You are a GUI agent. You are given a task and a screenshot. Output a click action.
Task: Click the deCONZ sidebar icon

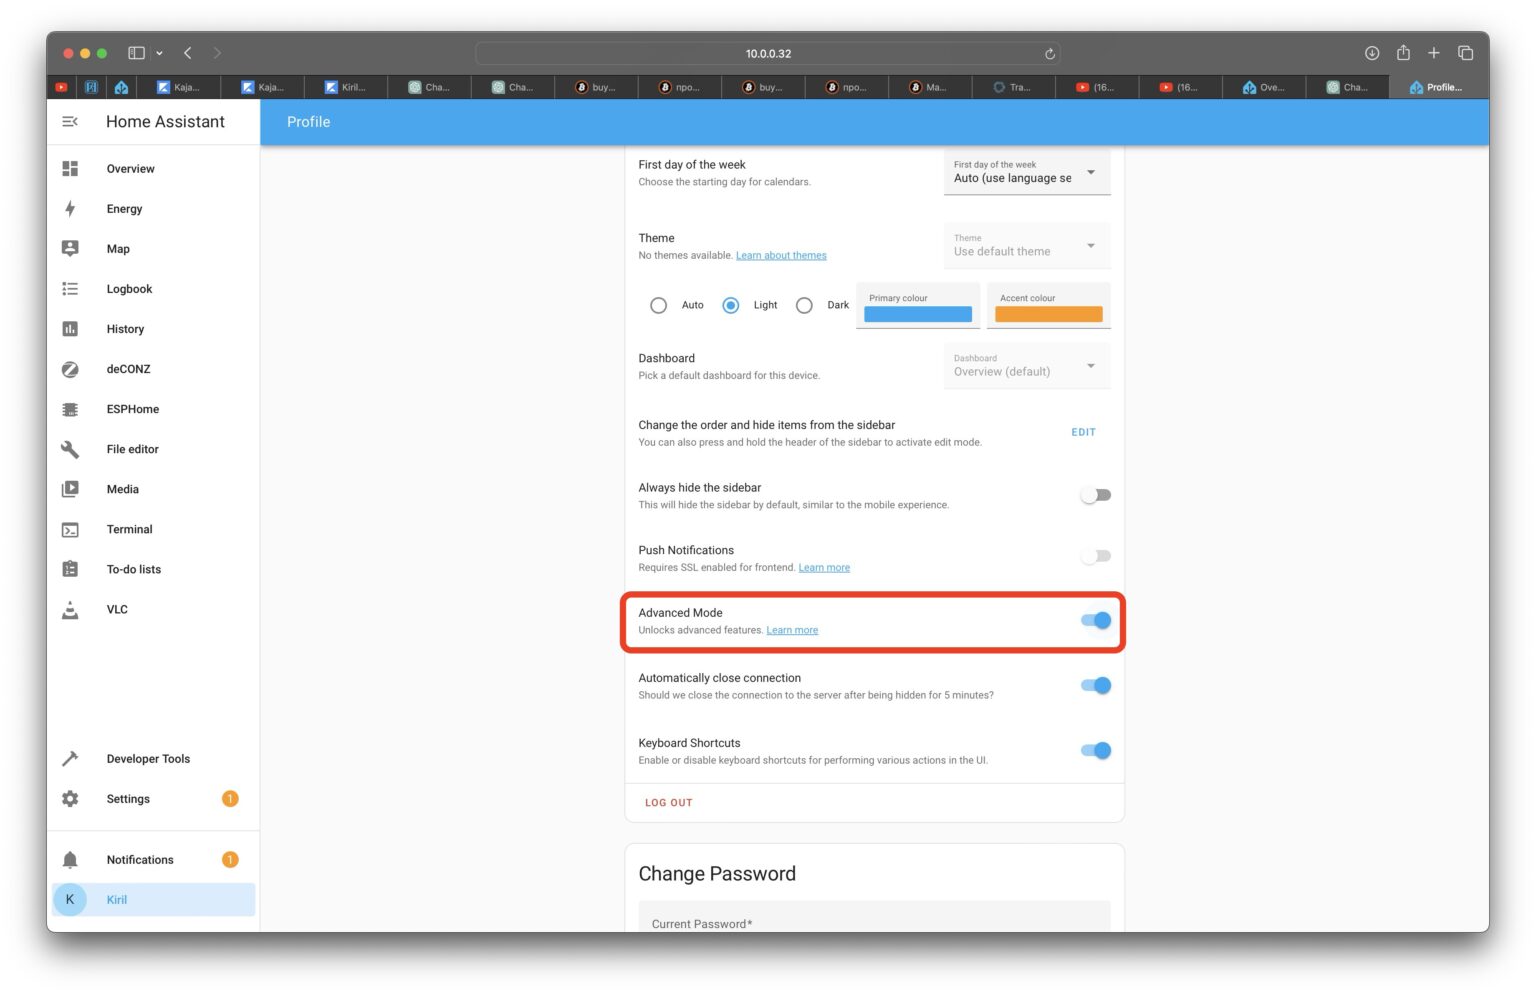[70, 369]
